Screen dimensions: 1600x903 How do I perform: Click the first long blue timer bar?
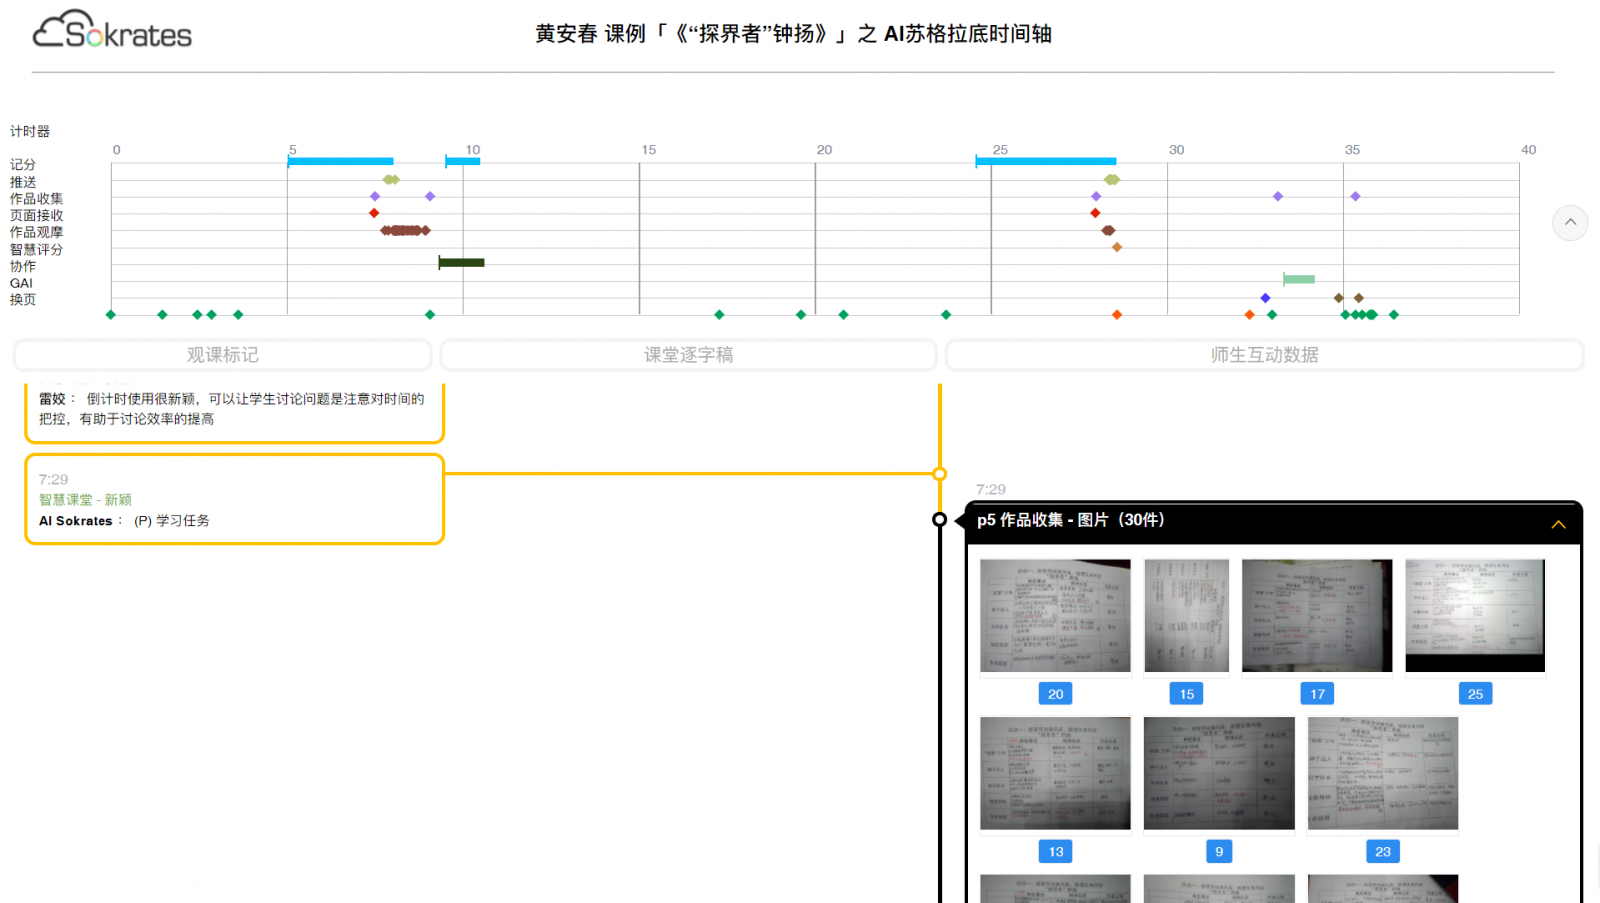pos(340,161)
